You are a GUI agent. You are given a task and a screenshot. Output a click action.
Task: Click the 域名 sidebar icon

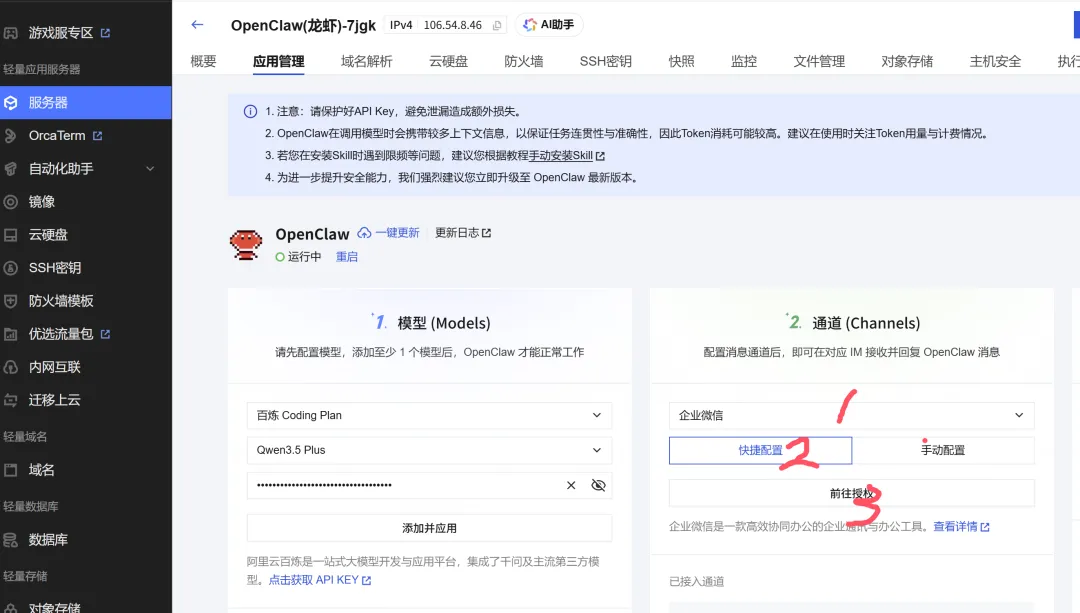coord(10,470)
